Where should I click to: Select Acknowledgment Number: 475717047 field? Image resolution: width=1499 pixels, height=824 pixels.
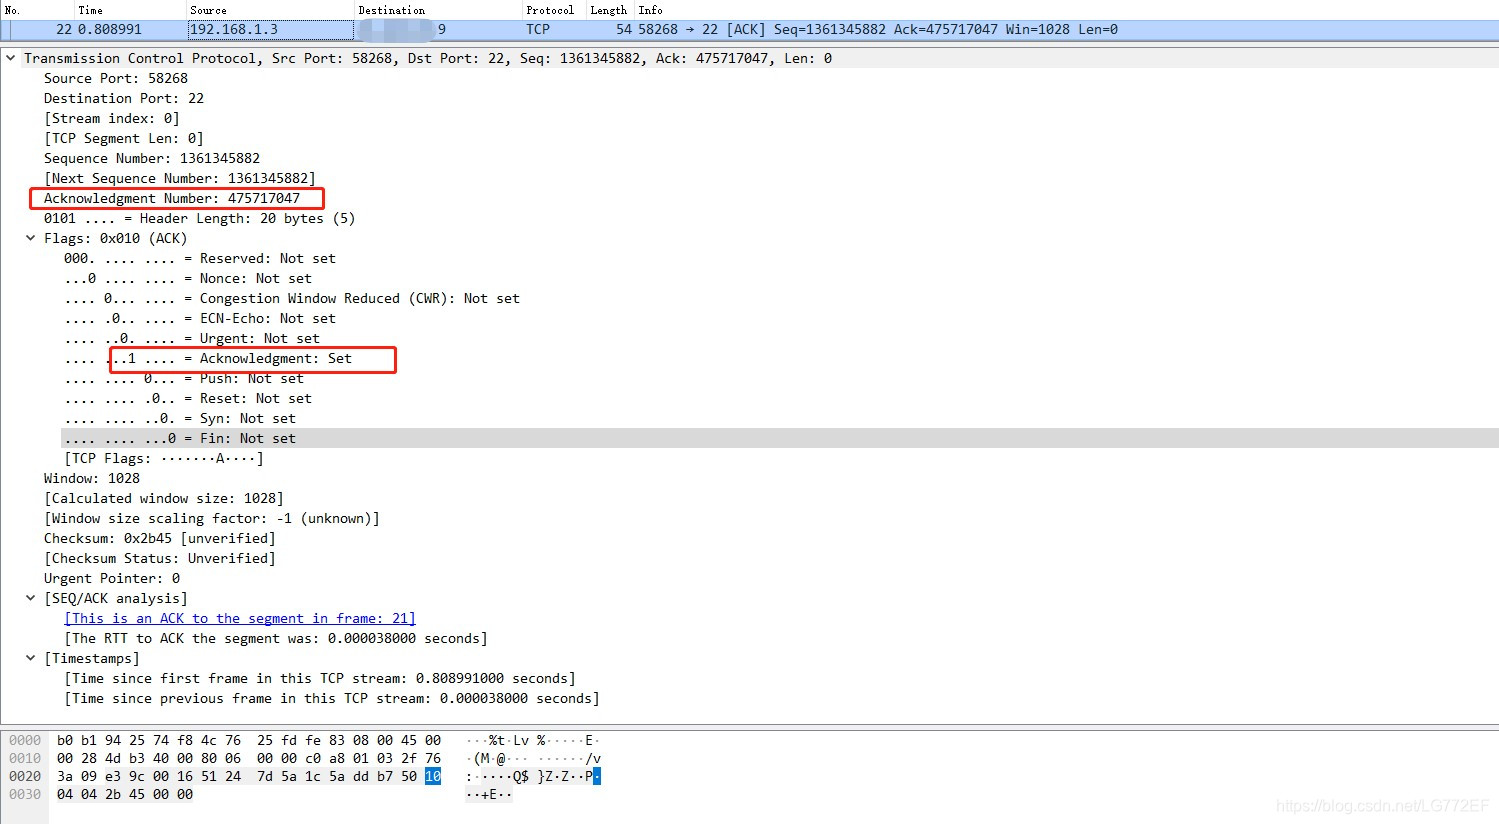coord(172,198)
